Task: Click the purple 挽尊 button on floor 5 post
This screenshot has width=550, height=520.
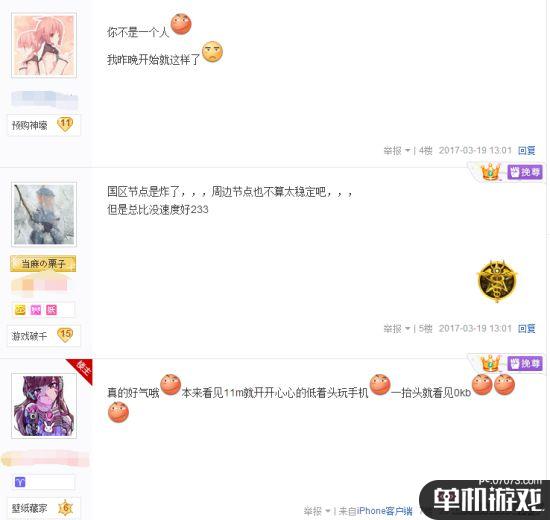Action: pyautogui.click(x=525, y=172)
